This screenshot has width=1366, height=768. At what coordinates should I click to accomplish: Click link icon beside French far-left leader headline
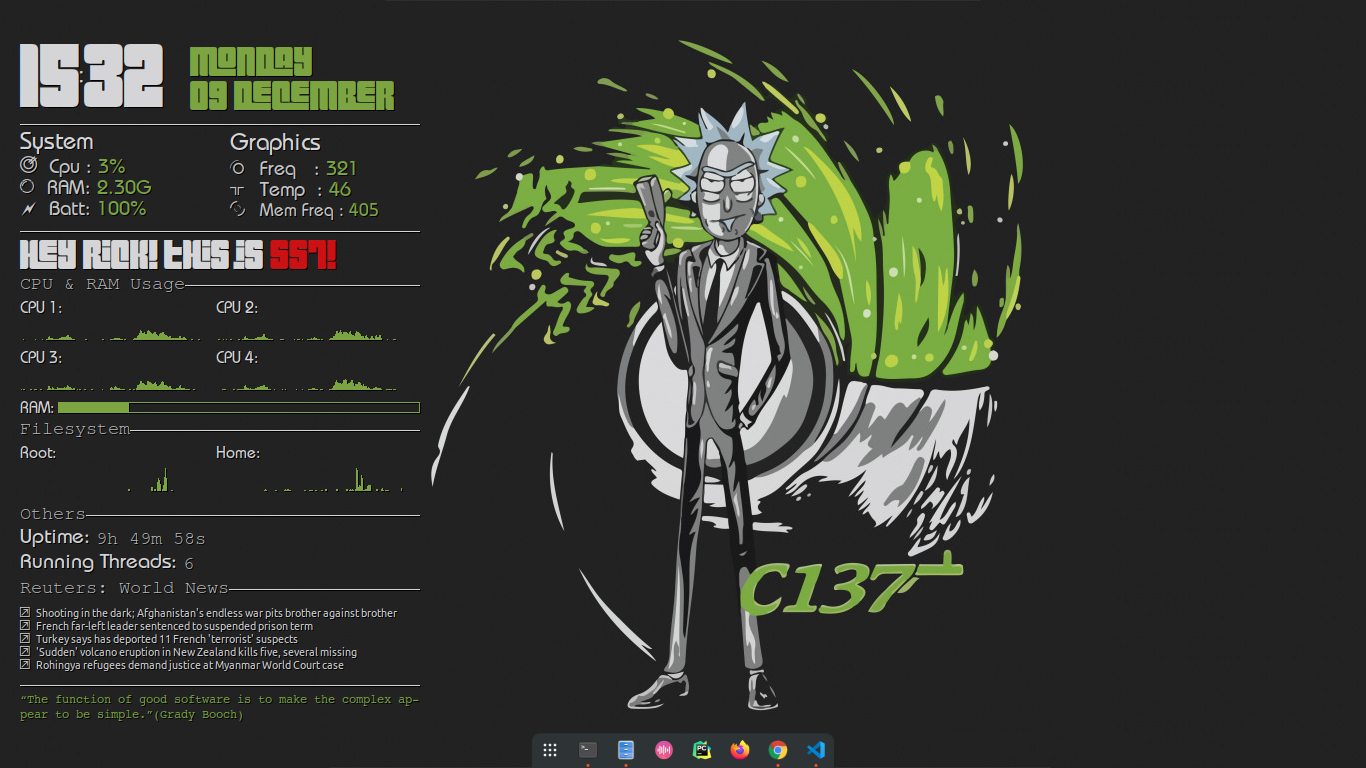point(25,625)
